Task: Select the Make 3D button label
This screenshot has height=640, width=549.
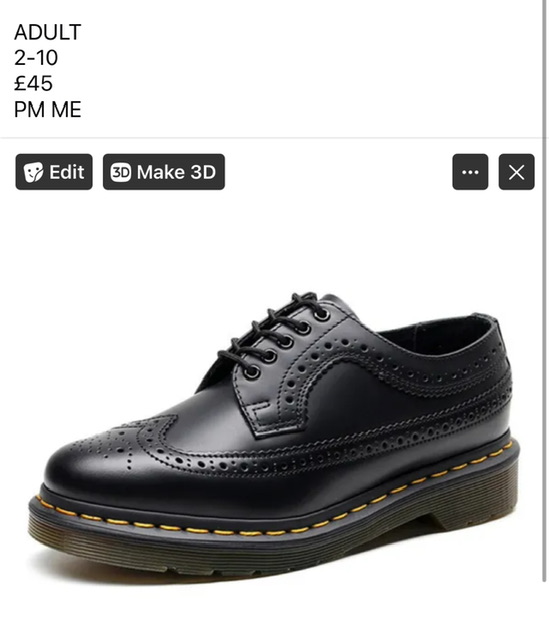Action: (x=176, y=172)
